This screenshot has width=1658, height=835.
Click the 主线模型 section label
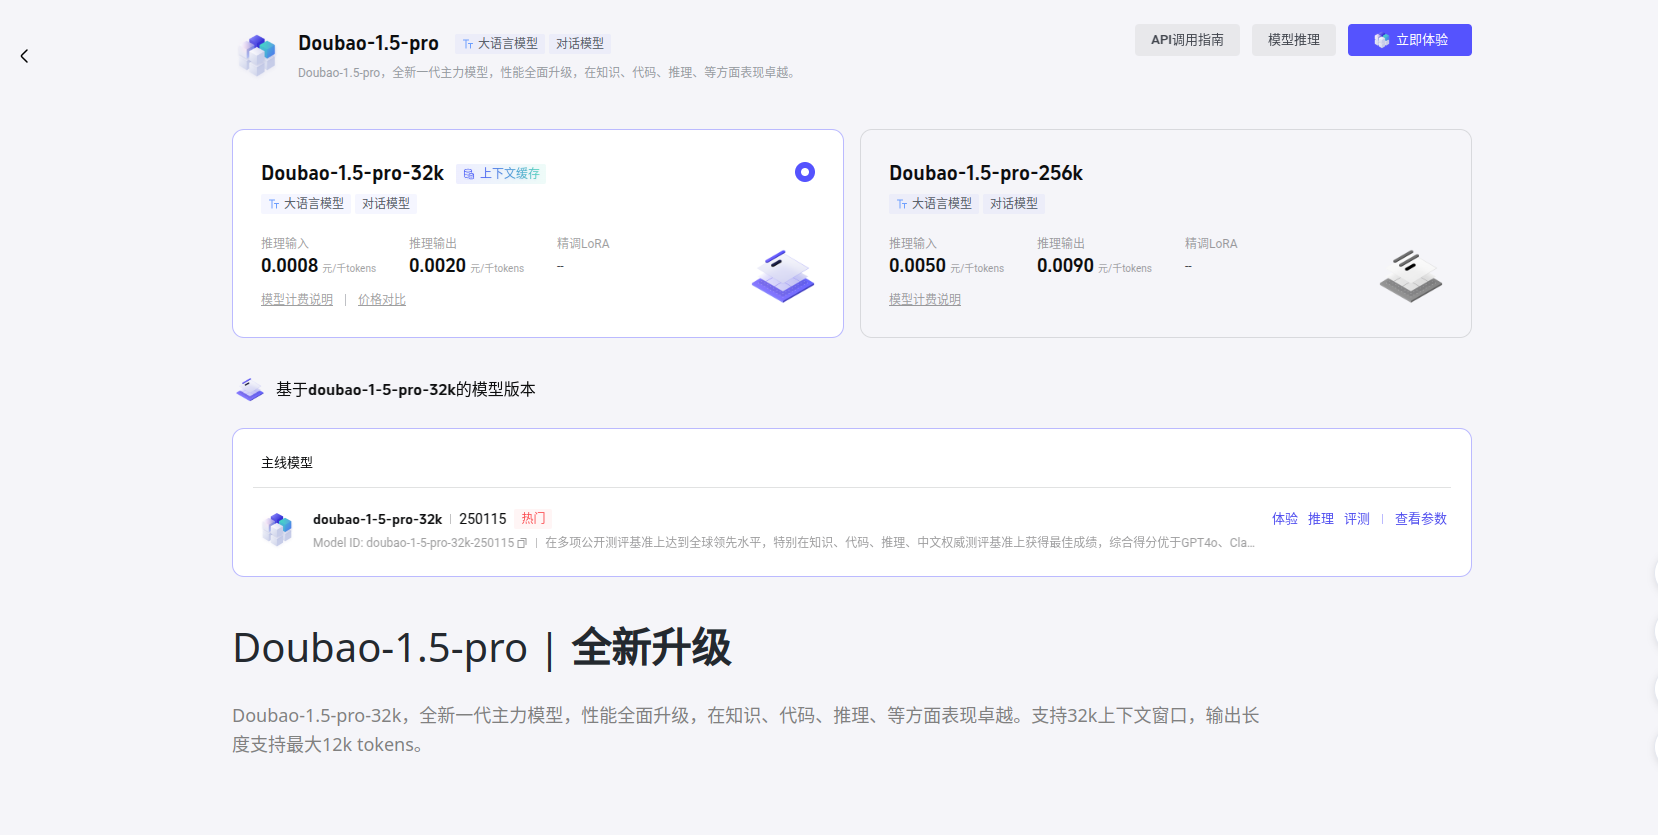tap(287, 463)
